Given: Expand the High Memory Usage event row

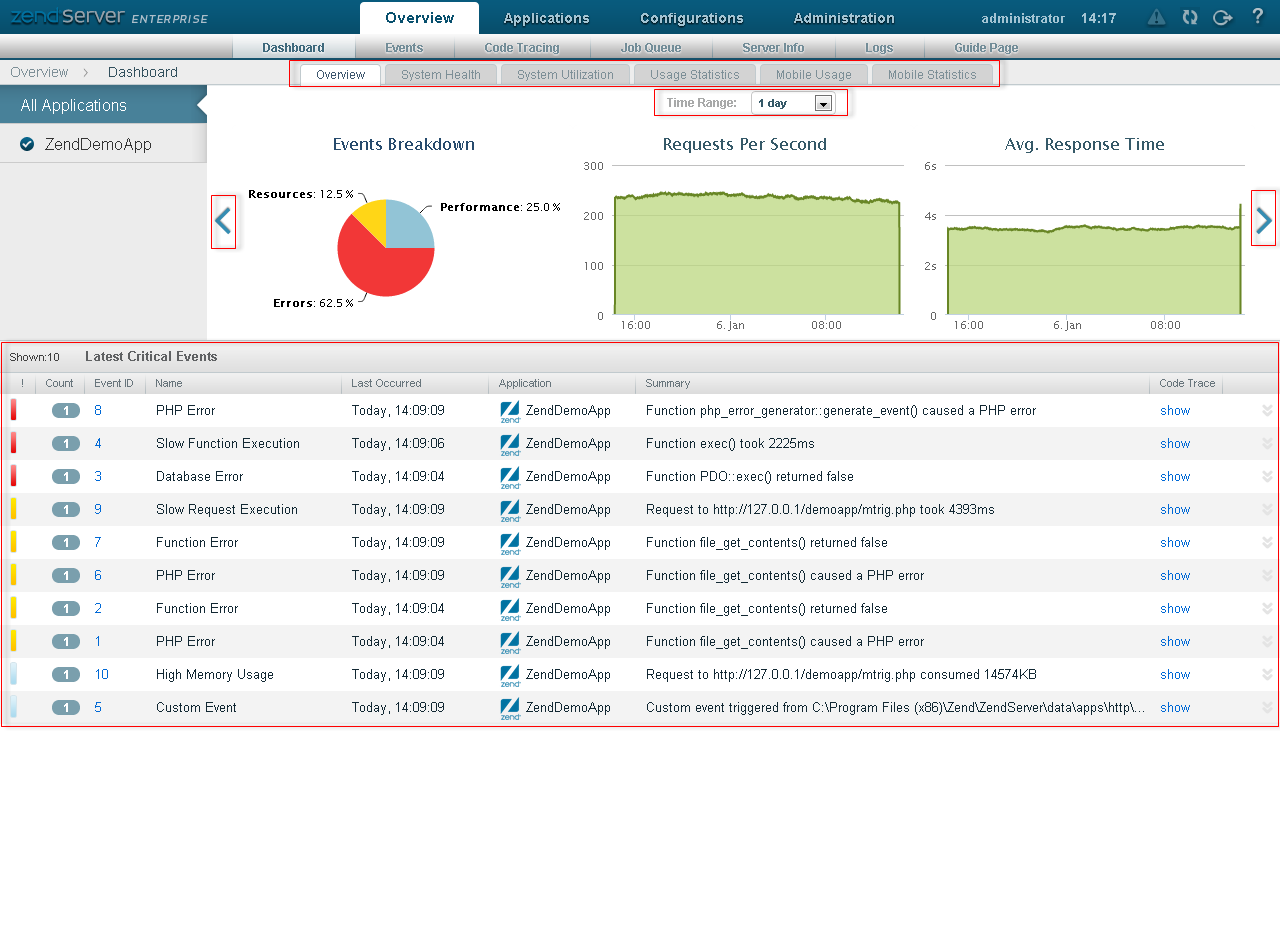Looking at the screenshot, I should point(1267,675).
